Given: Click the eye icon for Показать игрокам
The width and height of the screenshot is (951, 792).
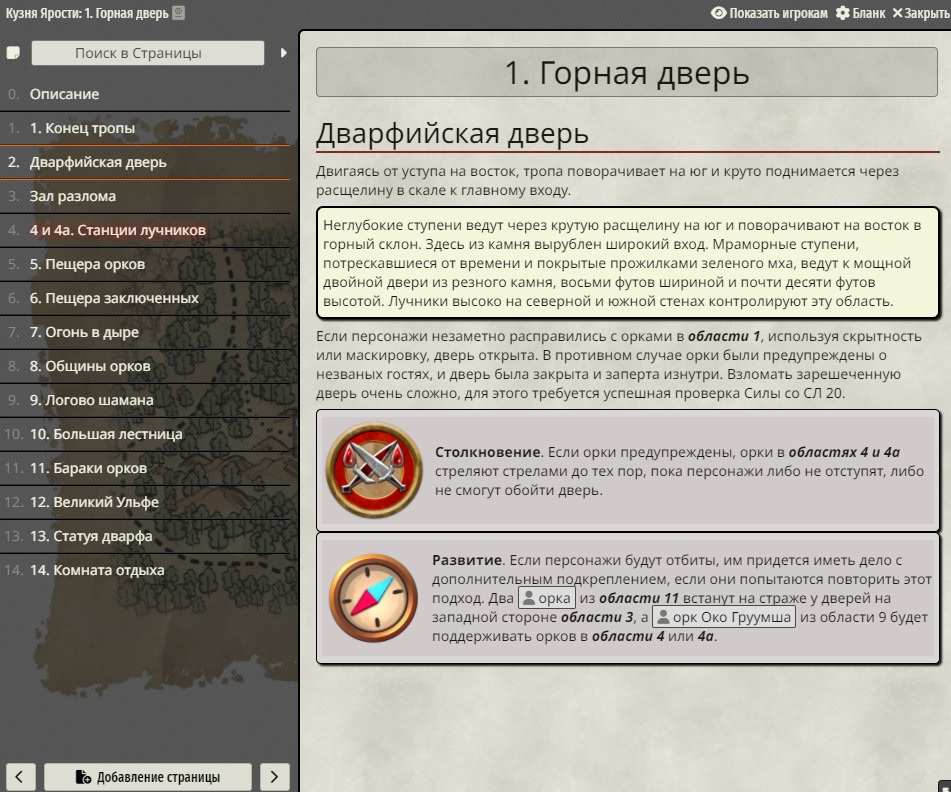Looking at the screenshot, I should [x=718, y=13].
